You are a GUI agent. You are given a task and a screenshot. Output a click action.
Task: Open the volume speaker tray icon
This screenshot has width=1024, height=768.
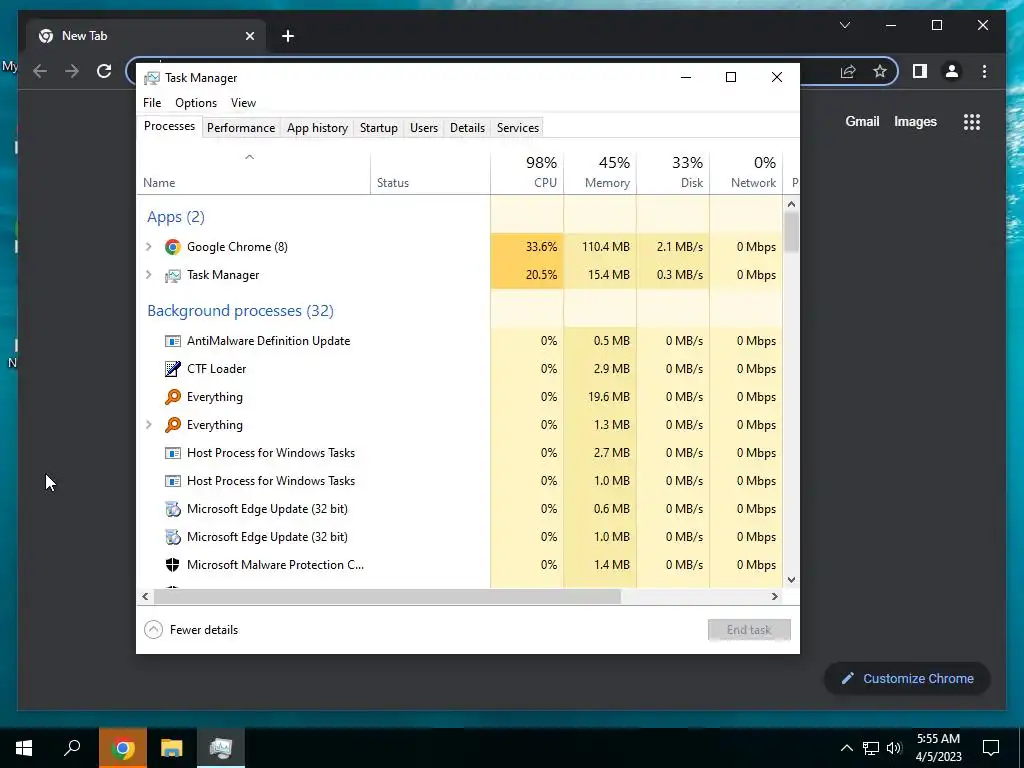894,748
